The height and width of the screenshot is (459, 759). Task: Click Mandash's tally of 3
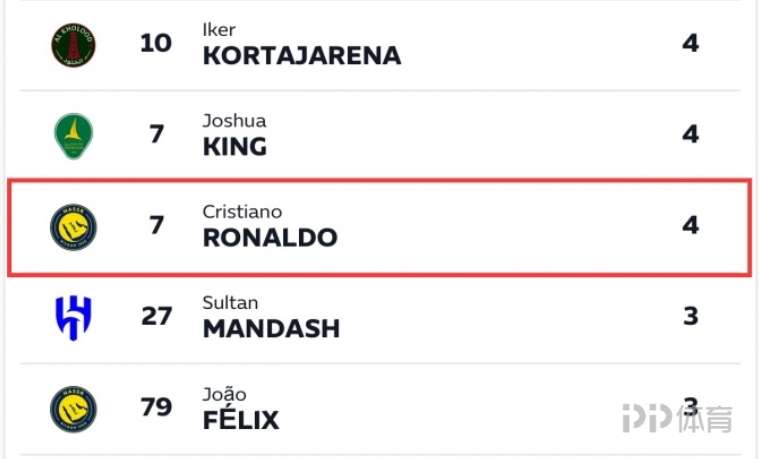click(691, 316)
